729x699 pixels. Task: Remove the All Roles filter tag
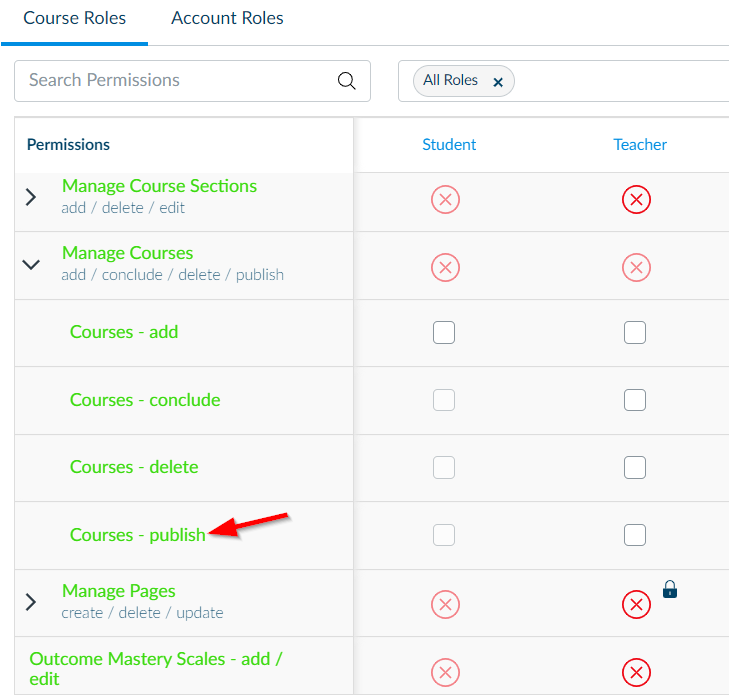pyautogui.click(x=498, y=82)
